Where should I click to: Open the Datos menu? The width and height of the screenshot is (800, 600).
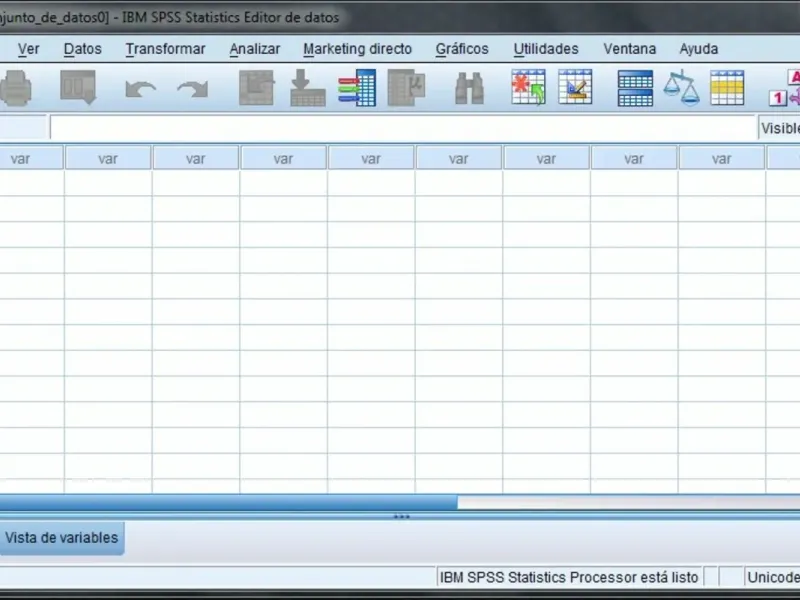pos(83,49)
